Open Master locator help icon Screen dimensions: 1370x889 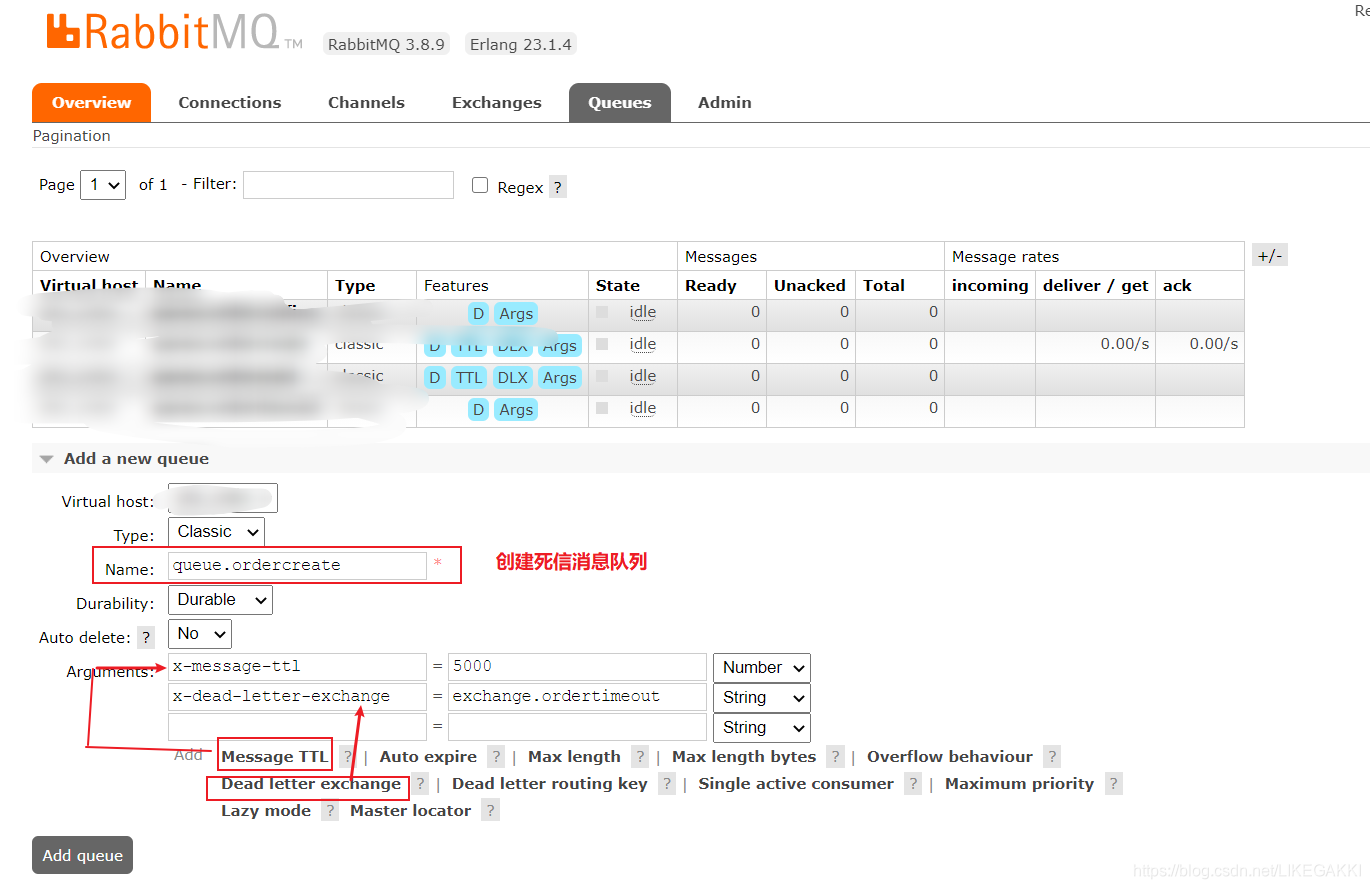(x=490, y=811)
